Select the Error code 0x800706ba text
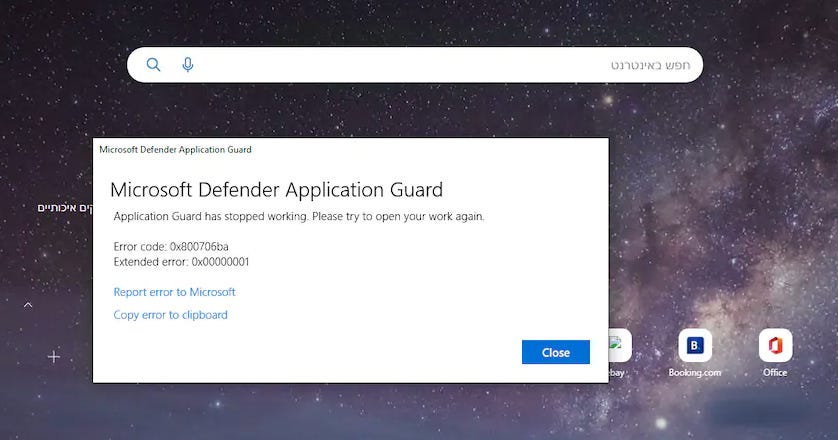This screenshot has width=838, height=440. (x=171, y=246)
